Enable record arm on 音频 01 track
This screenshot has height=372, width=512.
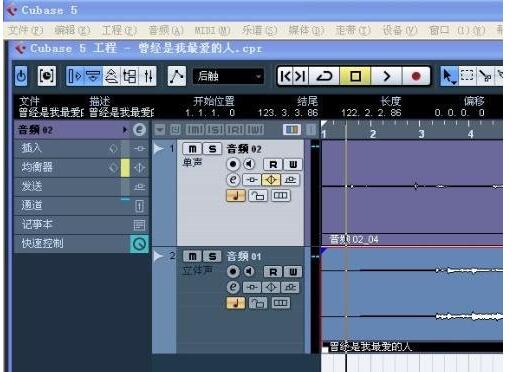tap(233, 272)
